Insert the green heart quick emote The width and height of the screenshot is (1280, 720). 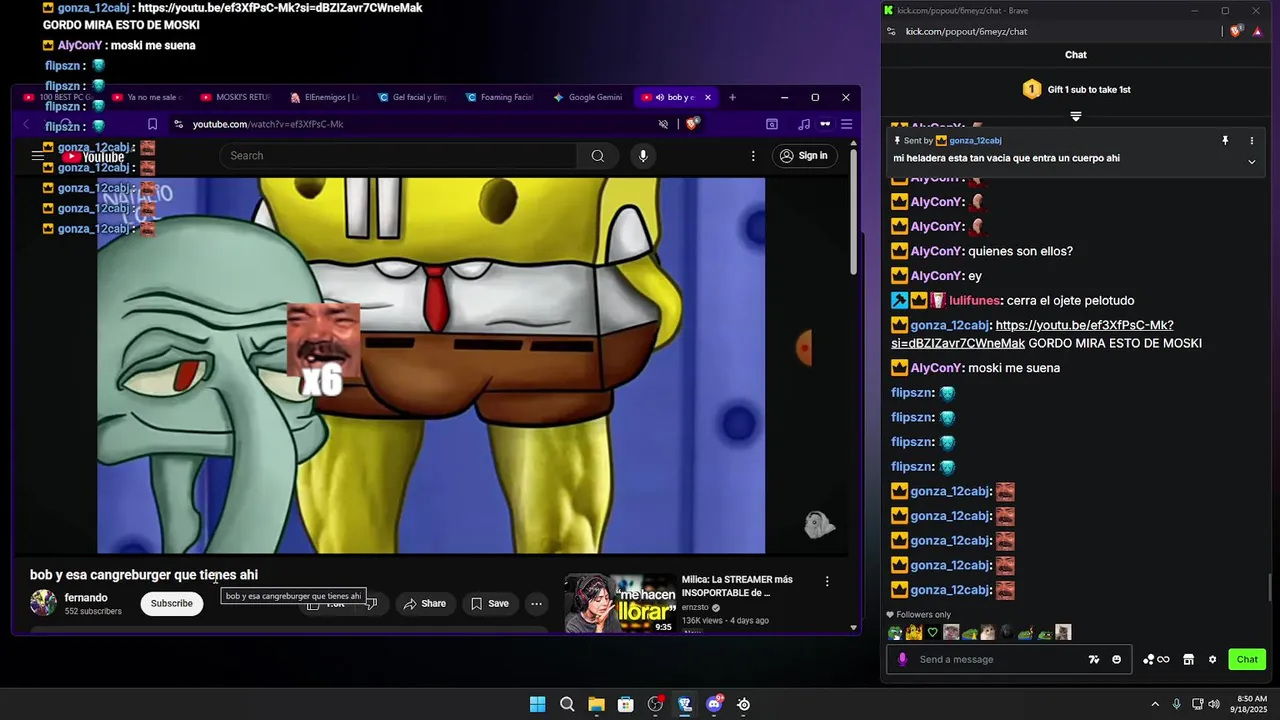tap(932, 632)
